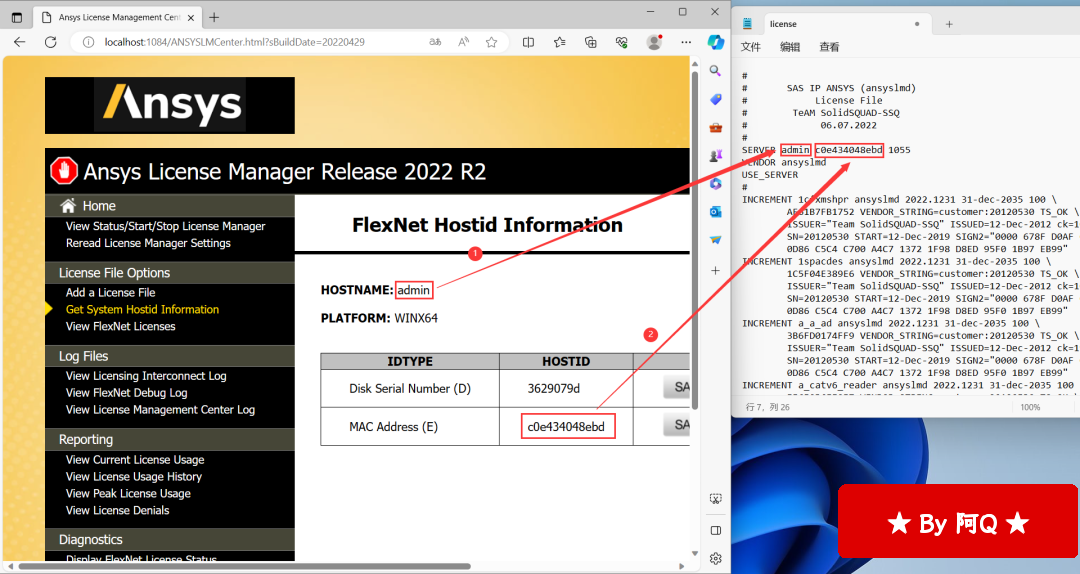Open Outlook from Edge sidebar
The width and height of the screenshot is (1080, 574).
point(716,212)
